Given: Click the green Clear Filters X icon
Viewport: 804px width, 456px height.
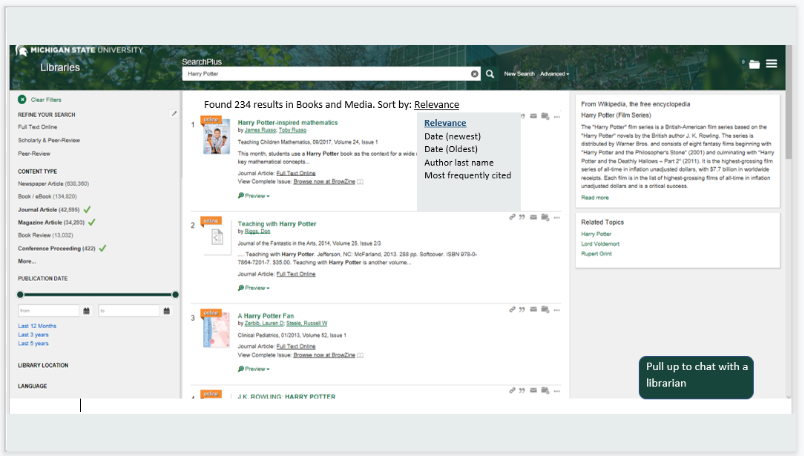Looking at the screenshot, I should (22, 100).
